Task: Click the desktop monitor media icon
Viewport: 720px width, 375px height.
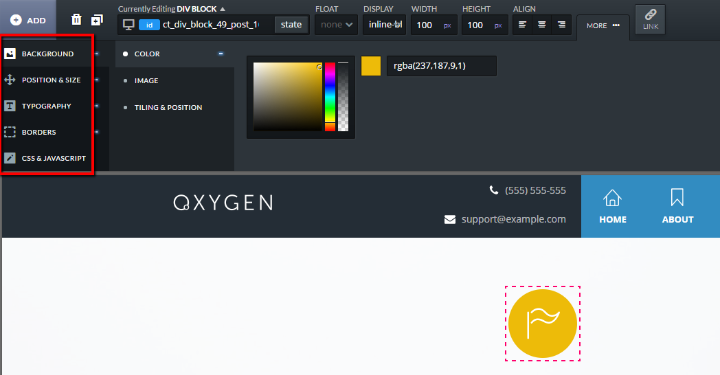Action: 129,25
